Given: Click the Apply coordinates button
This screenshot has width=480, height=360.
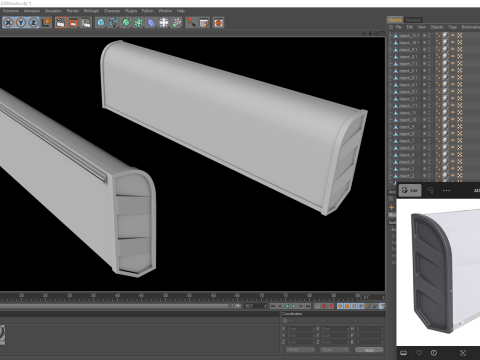Looking at the screenshot, I should click(369, 350).
